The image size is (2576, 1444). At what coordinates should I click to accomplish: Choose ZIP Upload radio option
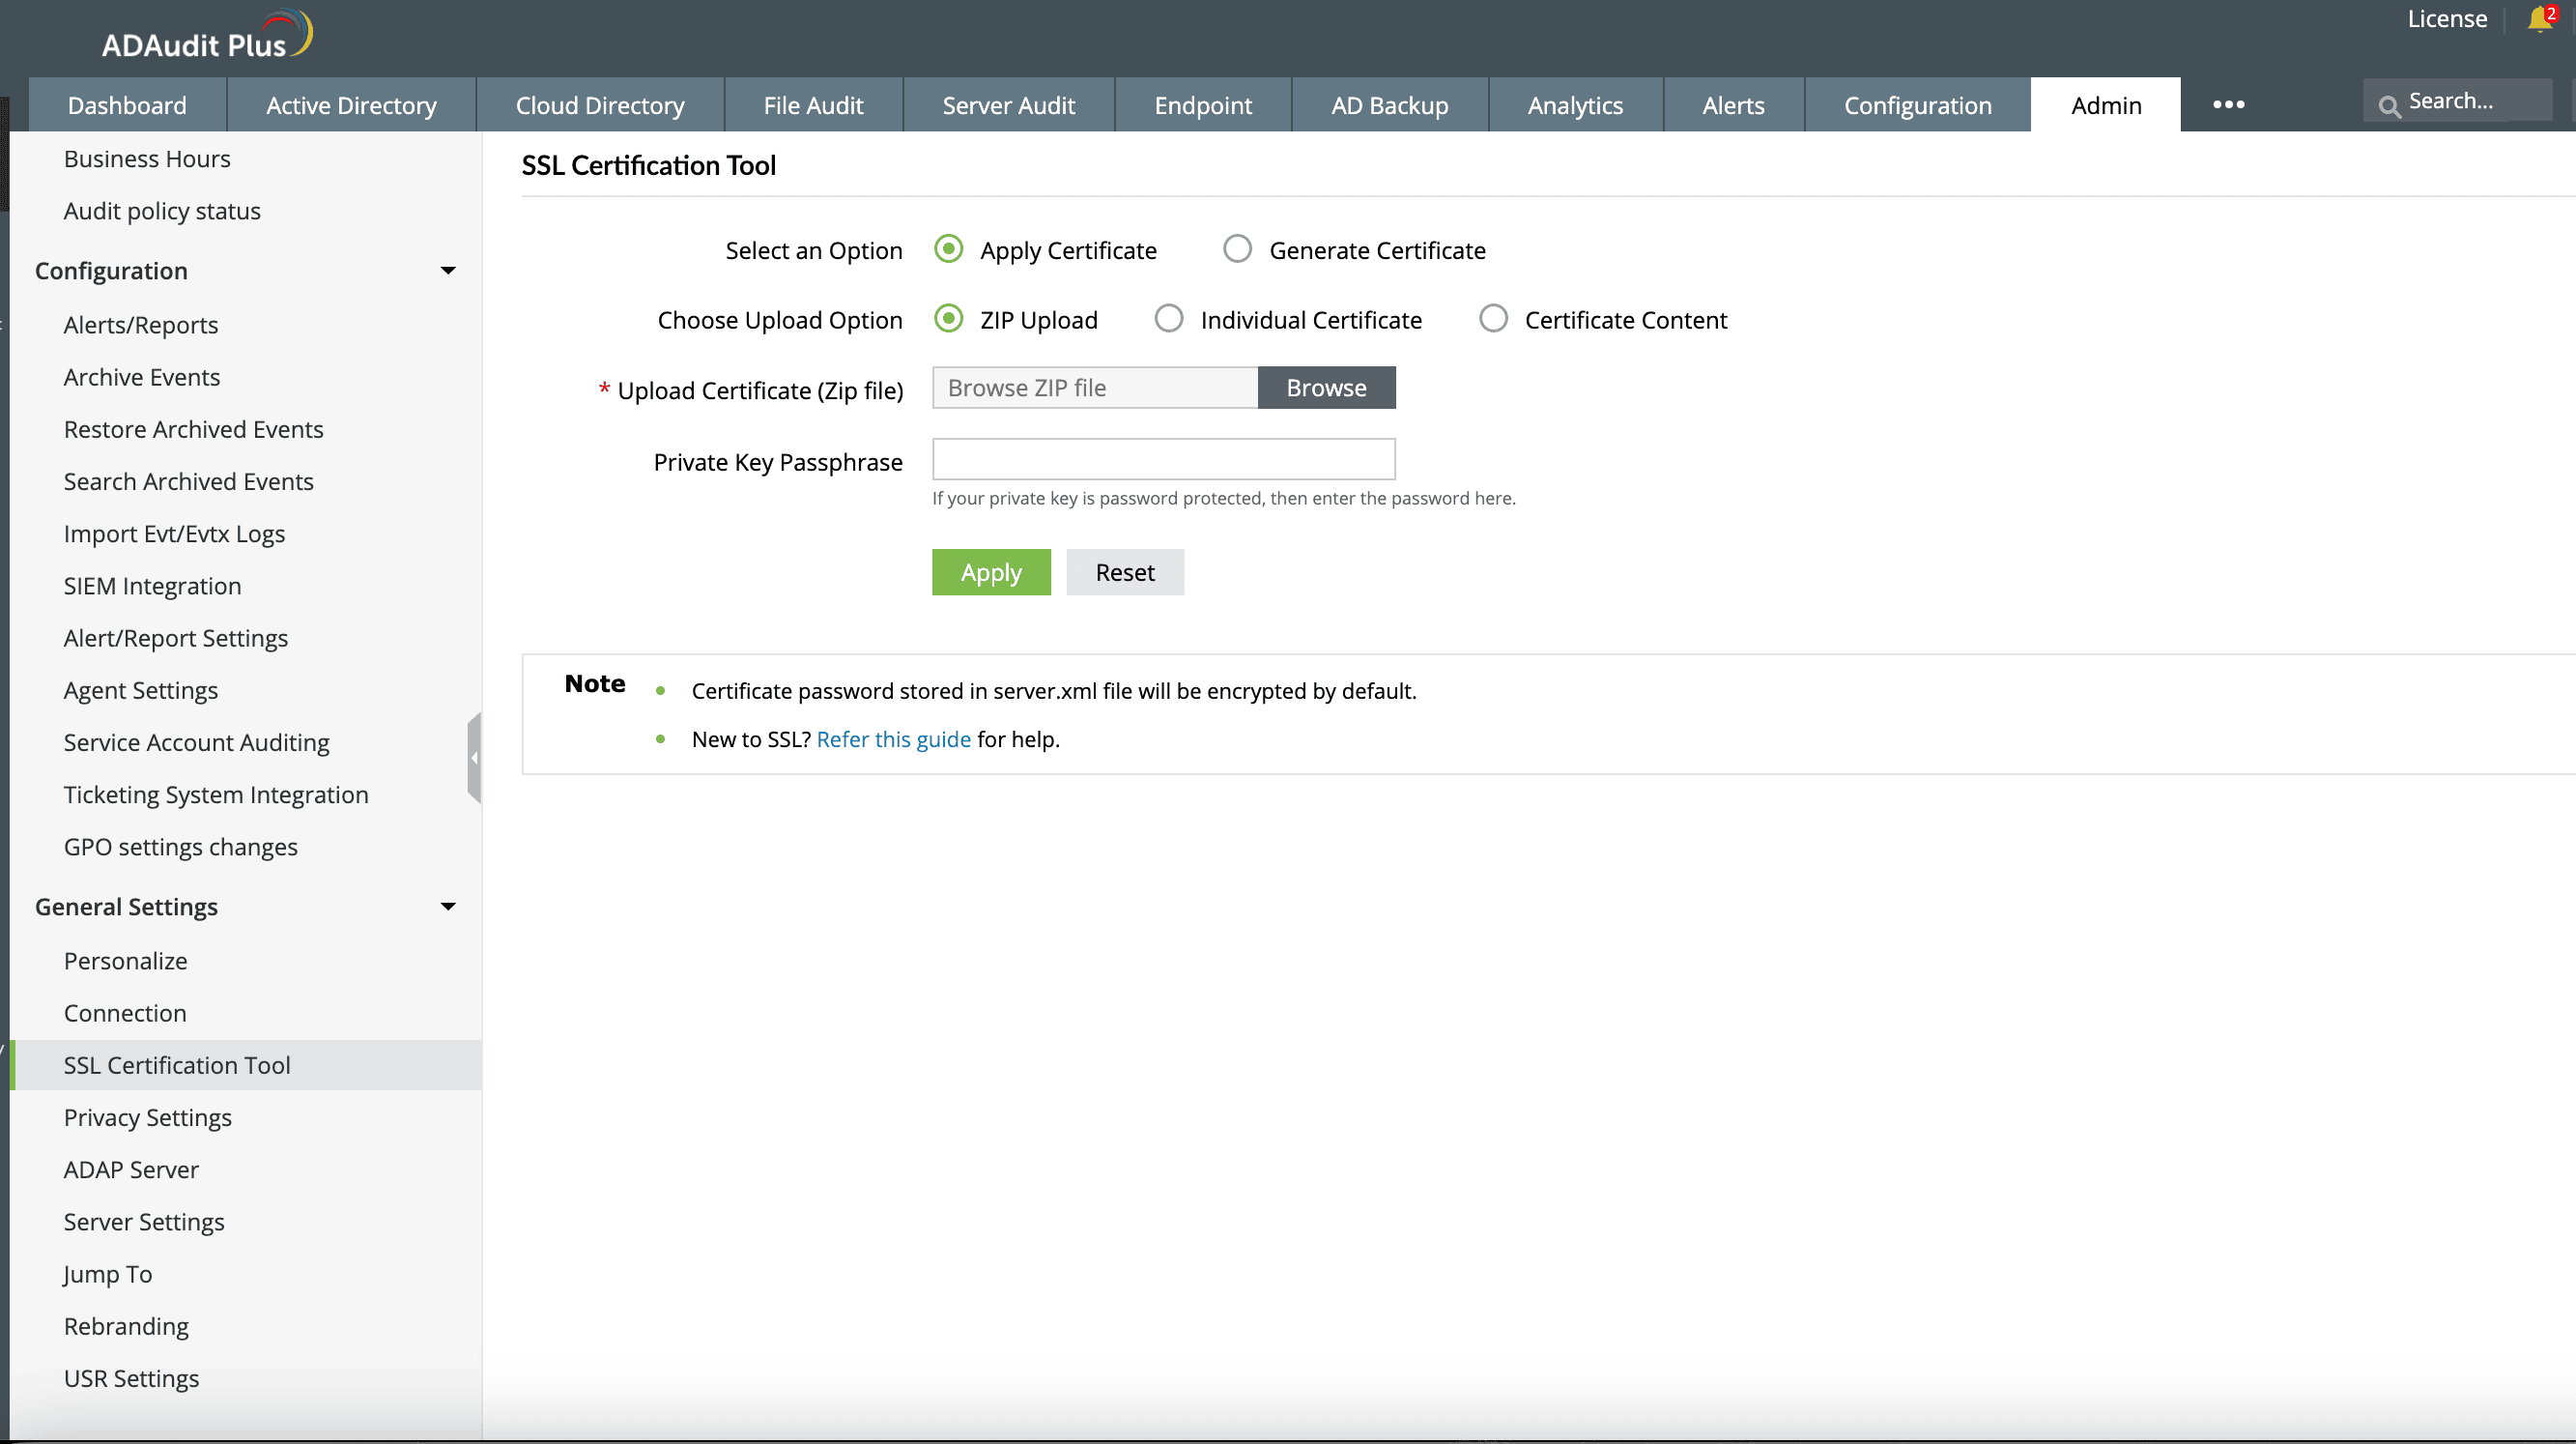(948, 318)
